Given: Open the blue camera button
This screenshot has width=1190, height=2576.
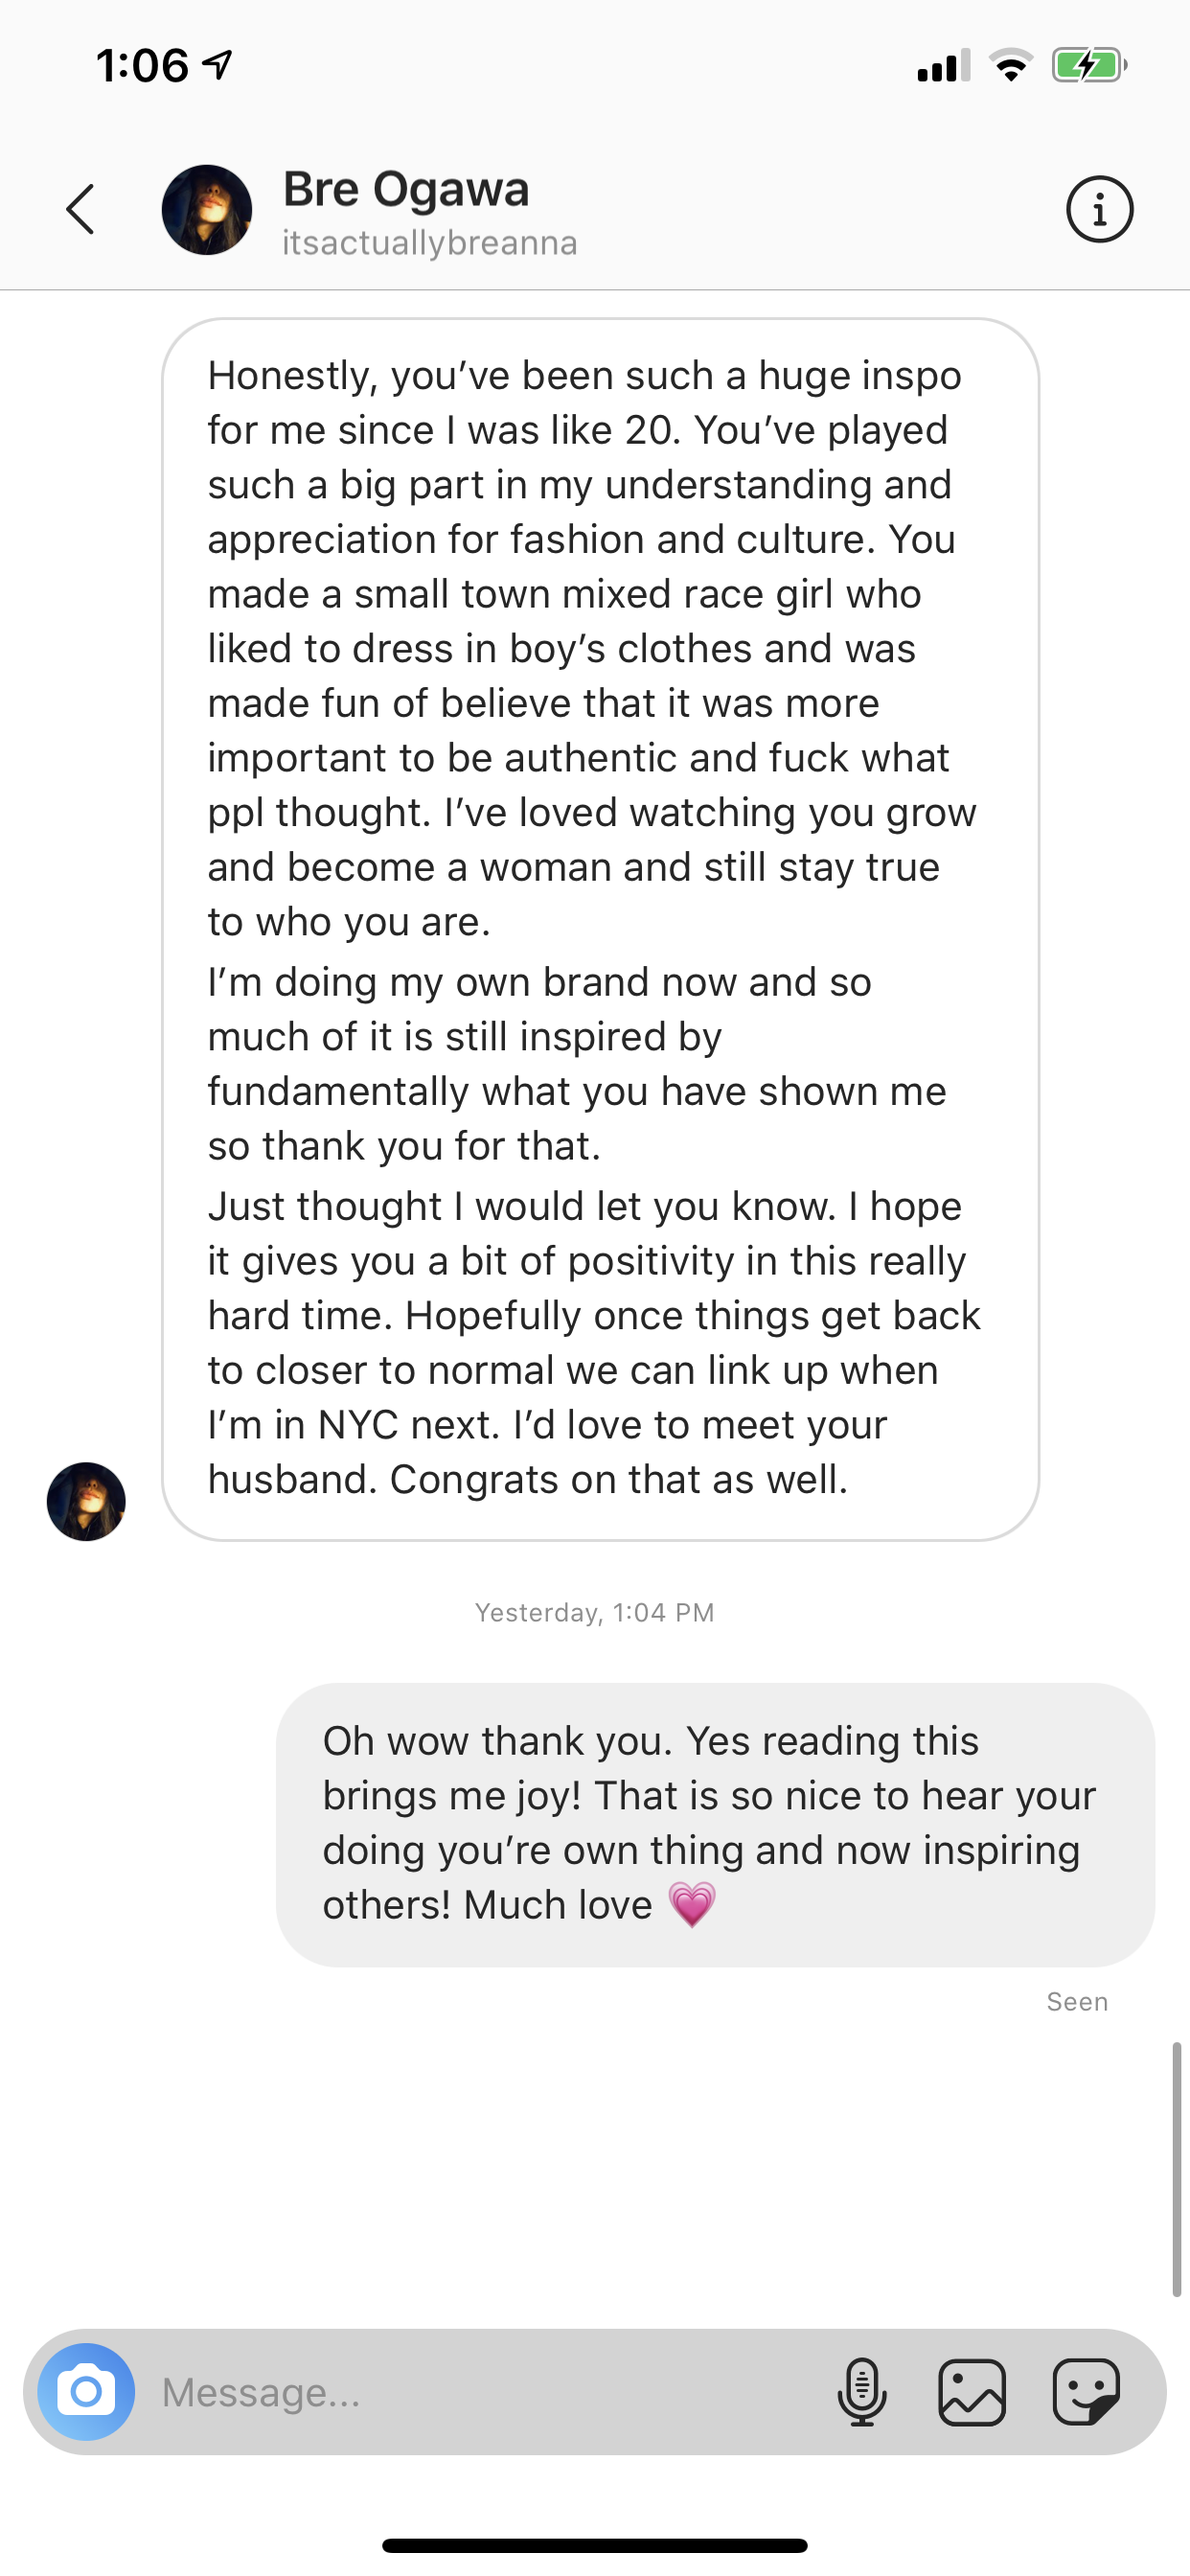Looking at the screenshot, I should point(86,2391).
